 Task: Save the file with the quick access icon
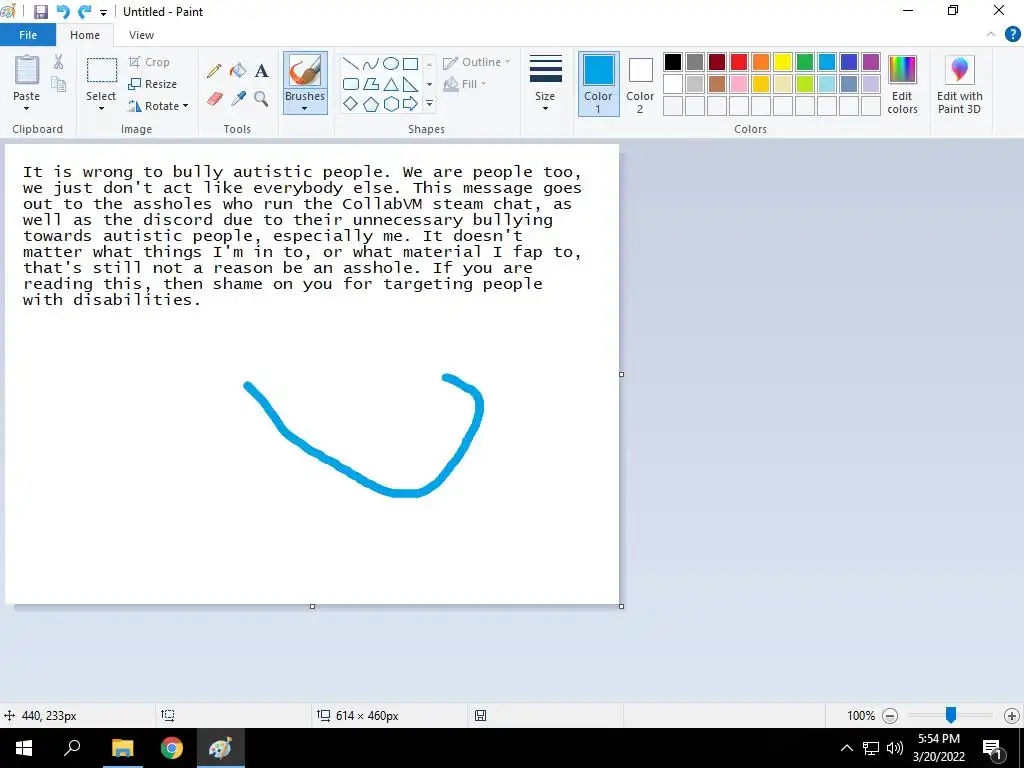tap(40, 12)
